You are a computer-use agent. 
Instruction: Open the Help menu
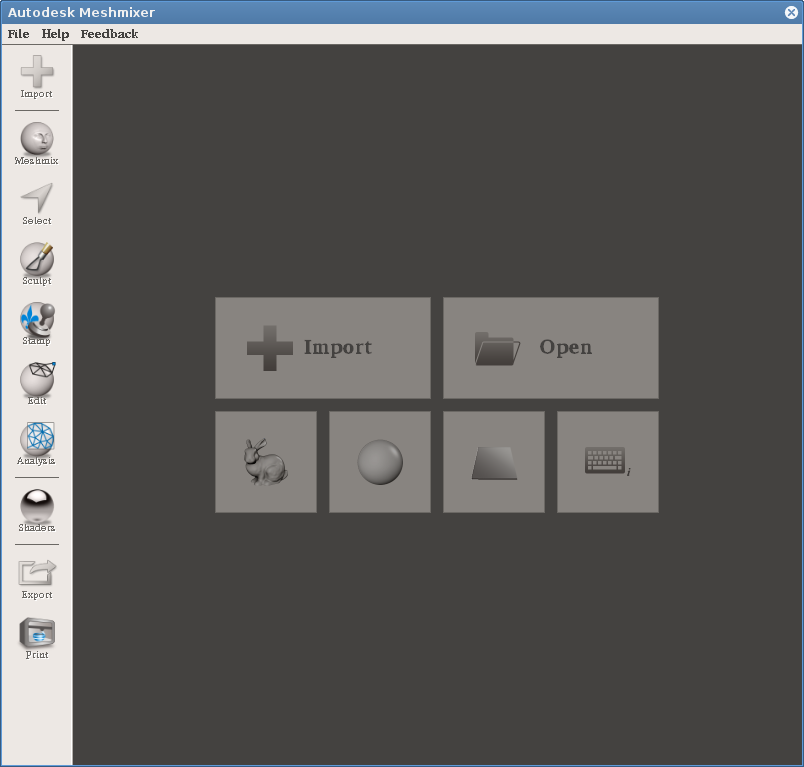[55, 34]
